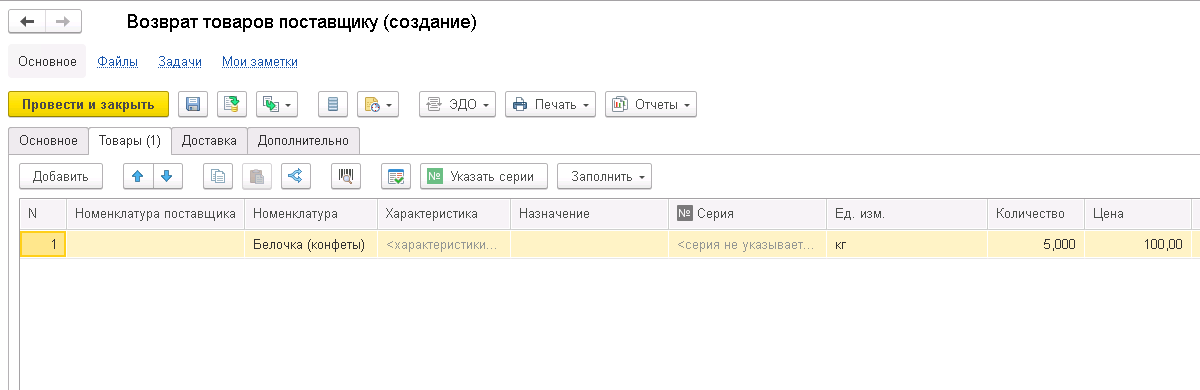
Task: Click the Цена column header
Action: click(x=1137, y=214)
